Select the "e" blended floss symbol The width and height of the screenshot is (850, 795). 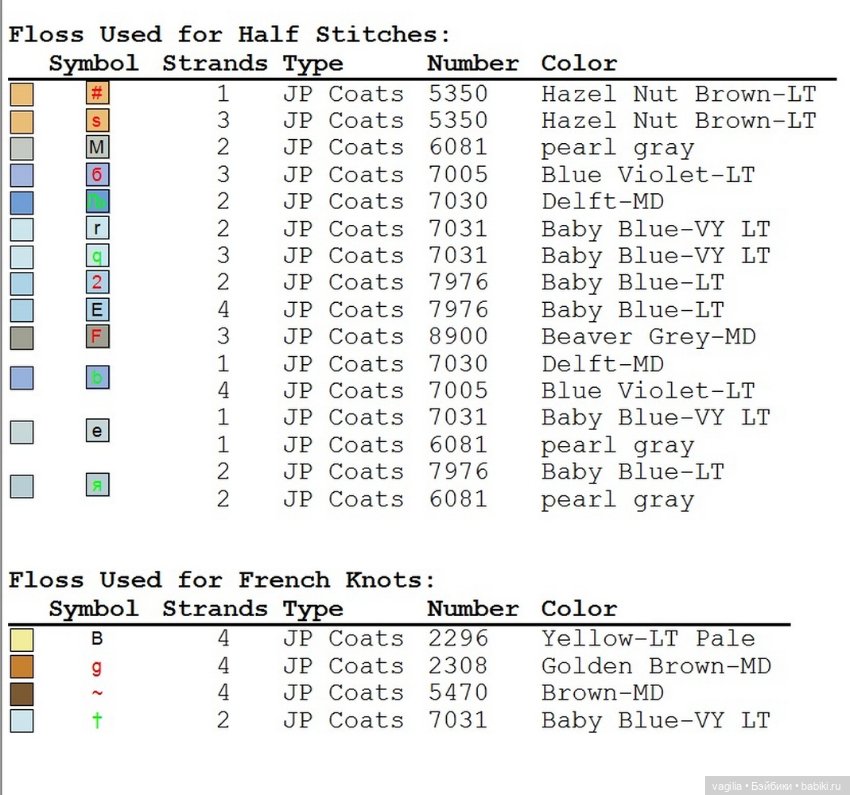(x=97, y=432)
